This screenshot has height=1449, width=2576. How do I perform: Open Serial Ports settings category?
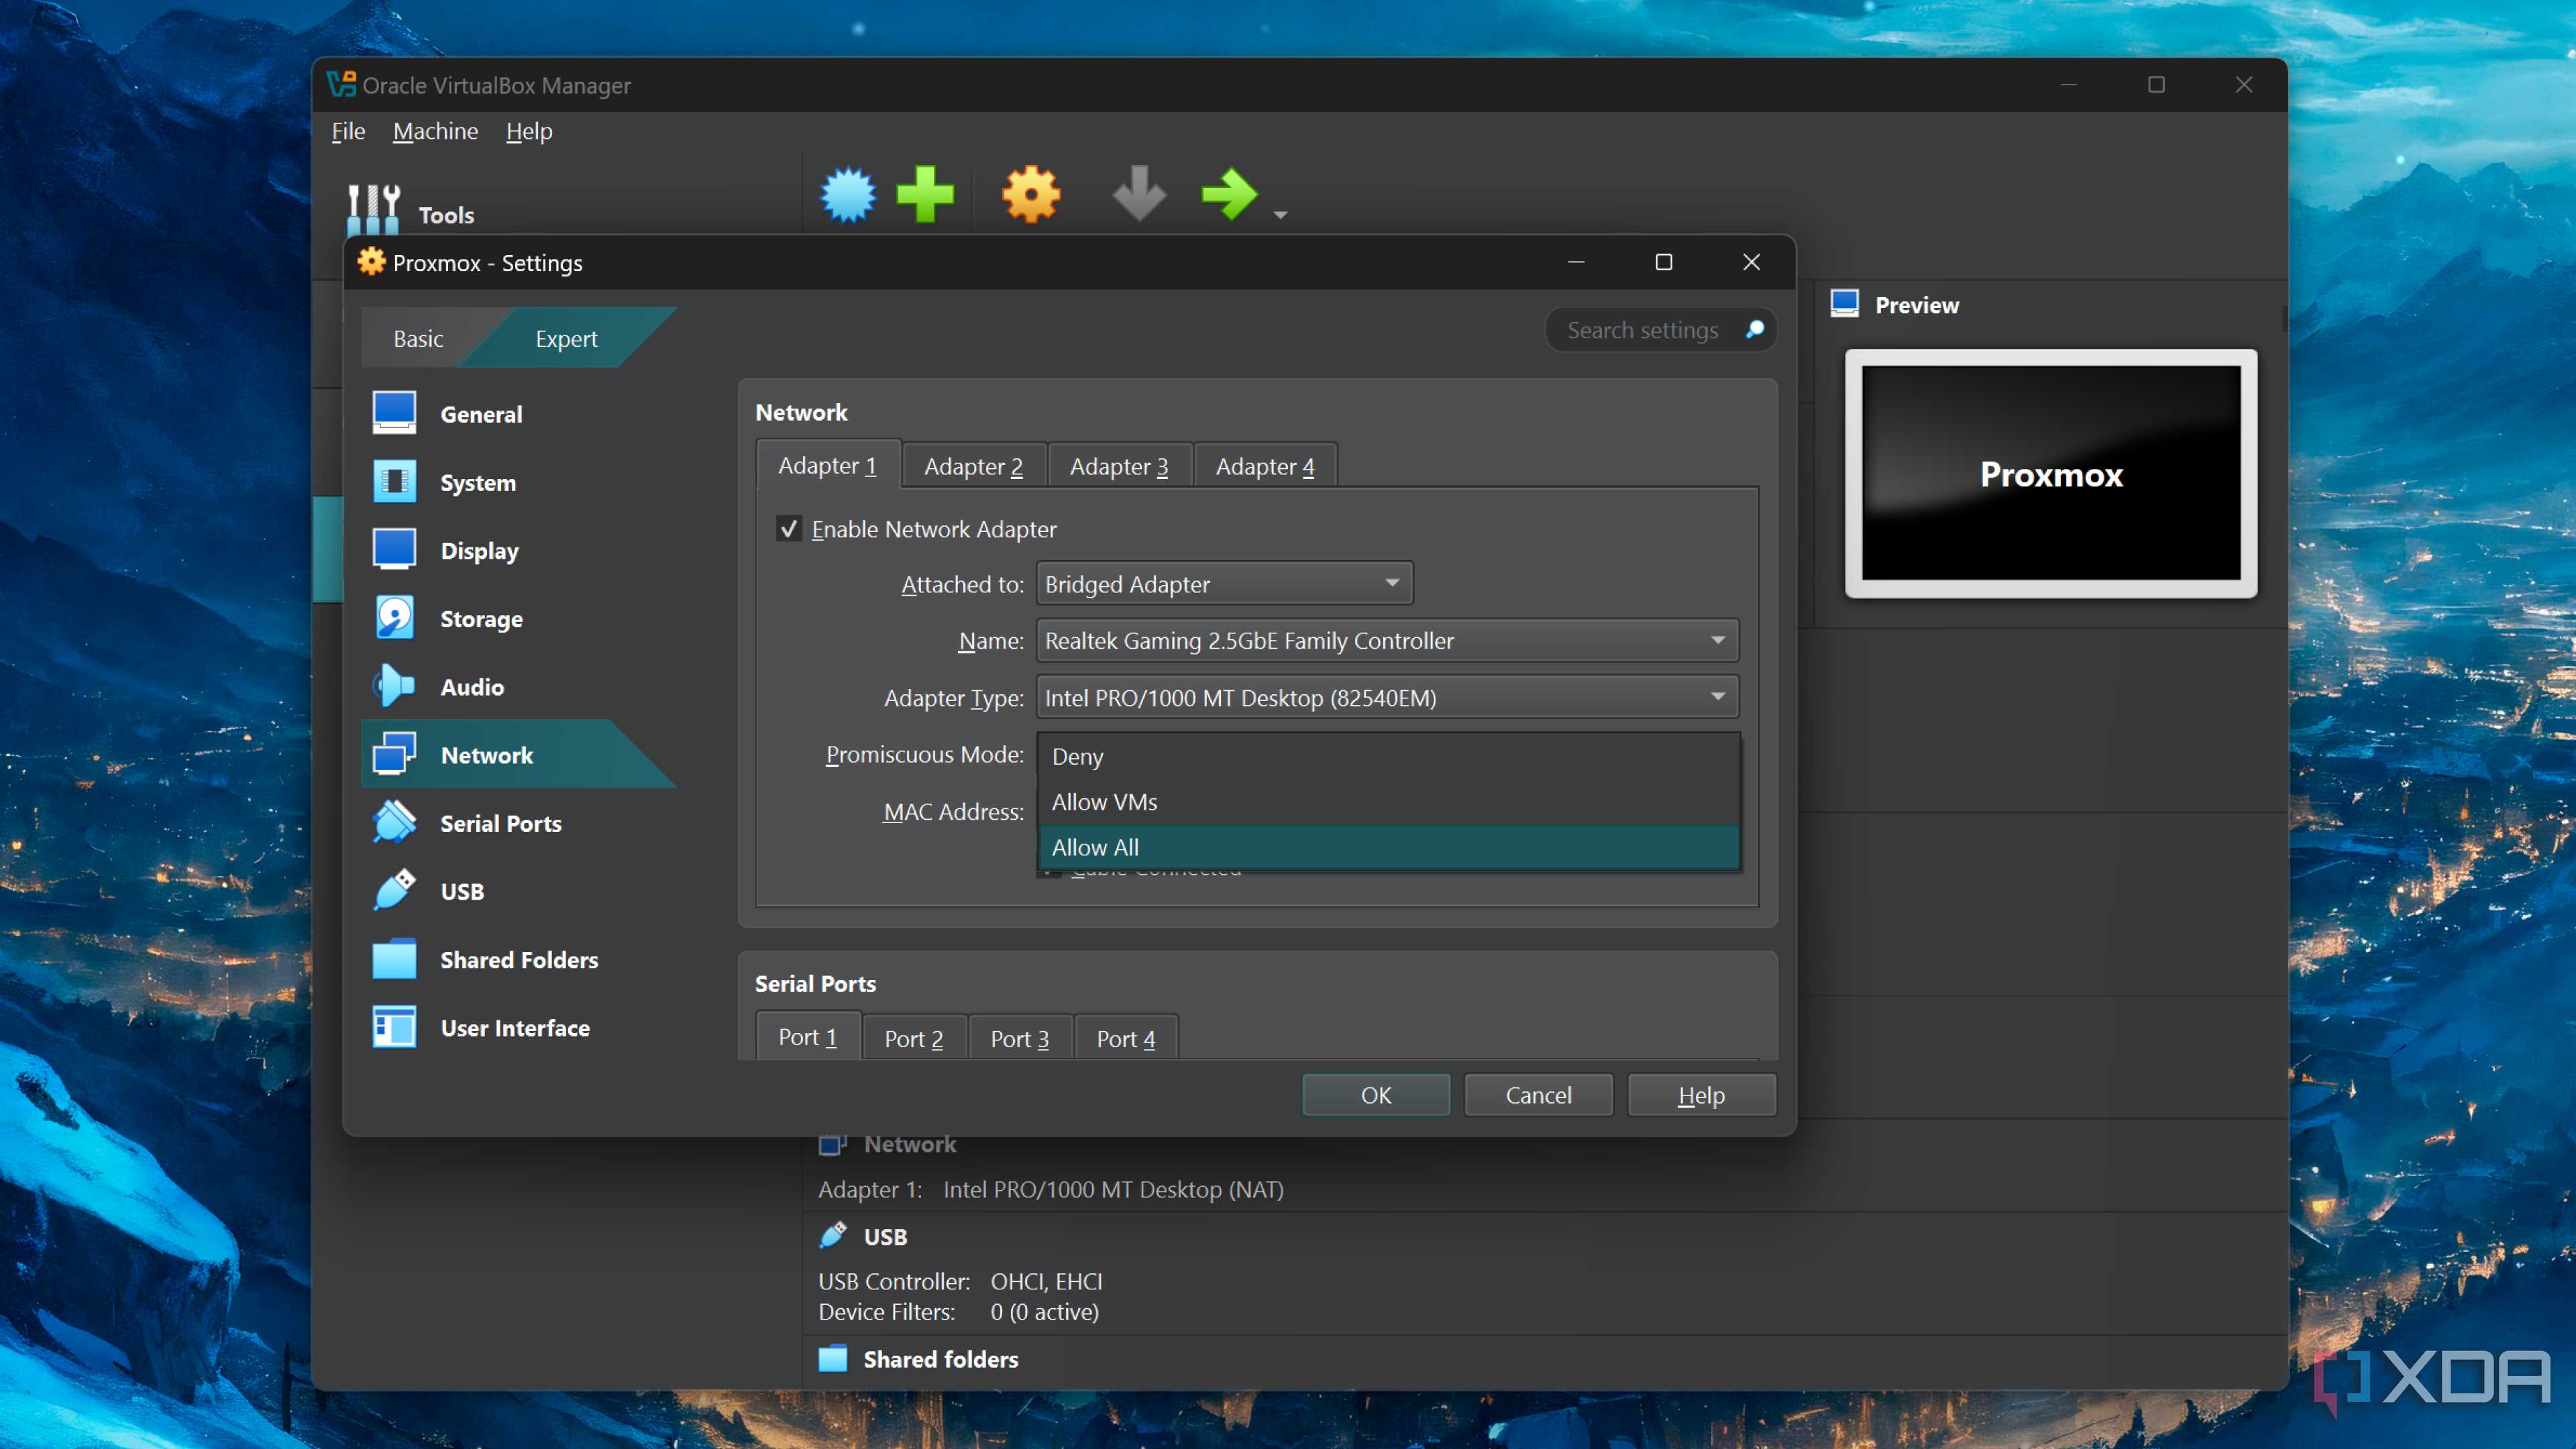518,823
